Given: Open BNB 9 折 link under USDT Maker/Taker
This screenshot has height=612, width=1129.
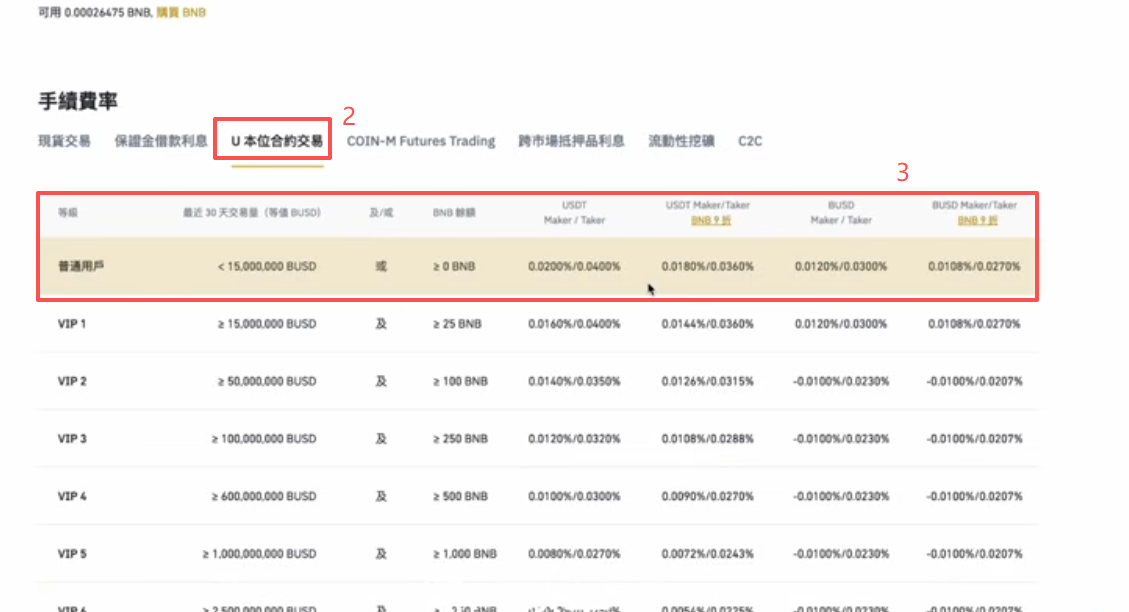Looking at the screenshot, I should [x=710, y=220].
